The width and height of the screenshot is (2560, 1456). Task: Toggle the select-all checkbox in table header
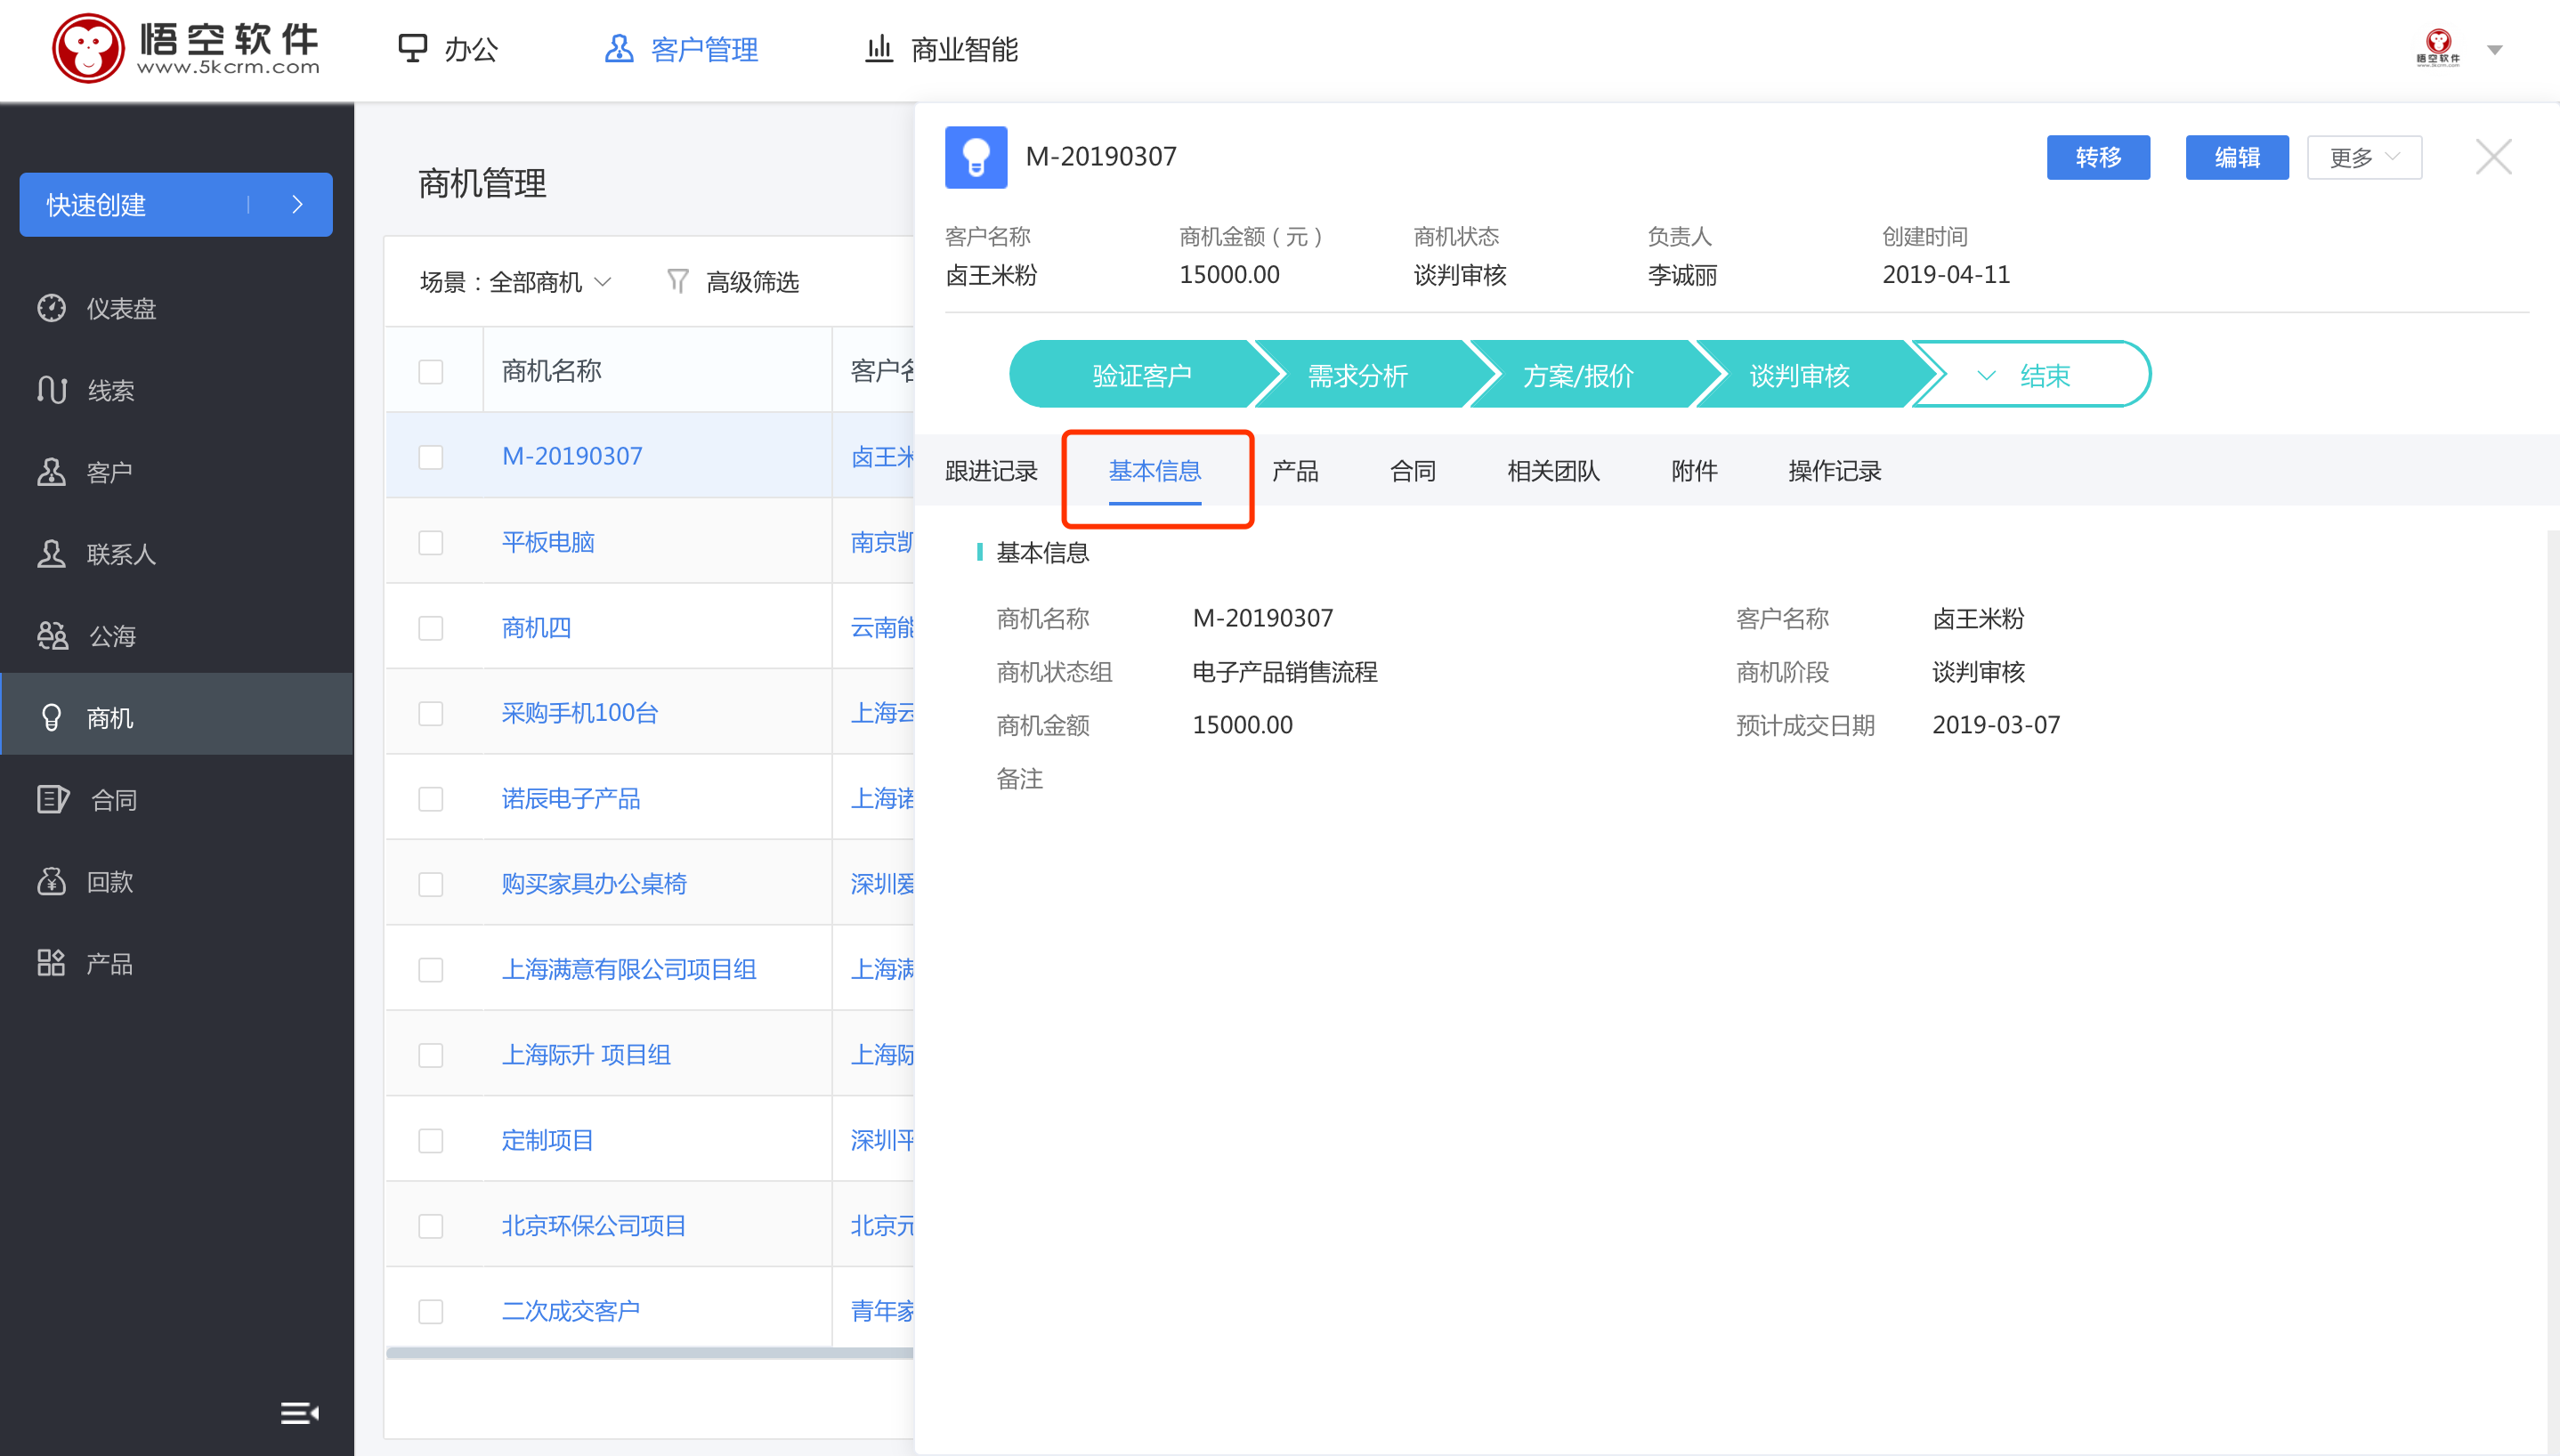tap(431, 372)
